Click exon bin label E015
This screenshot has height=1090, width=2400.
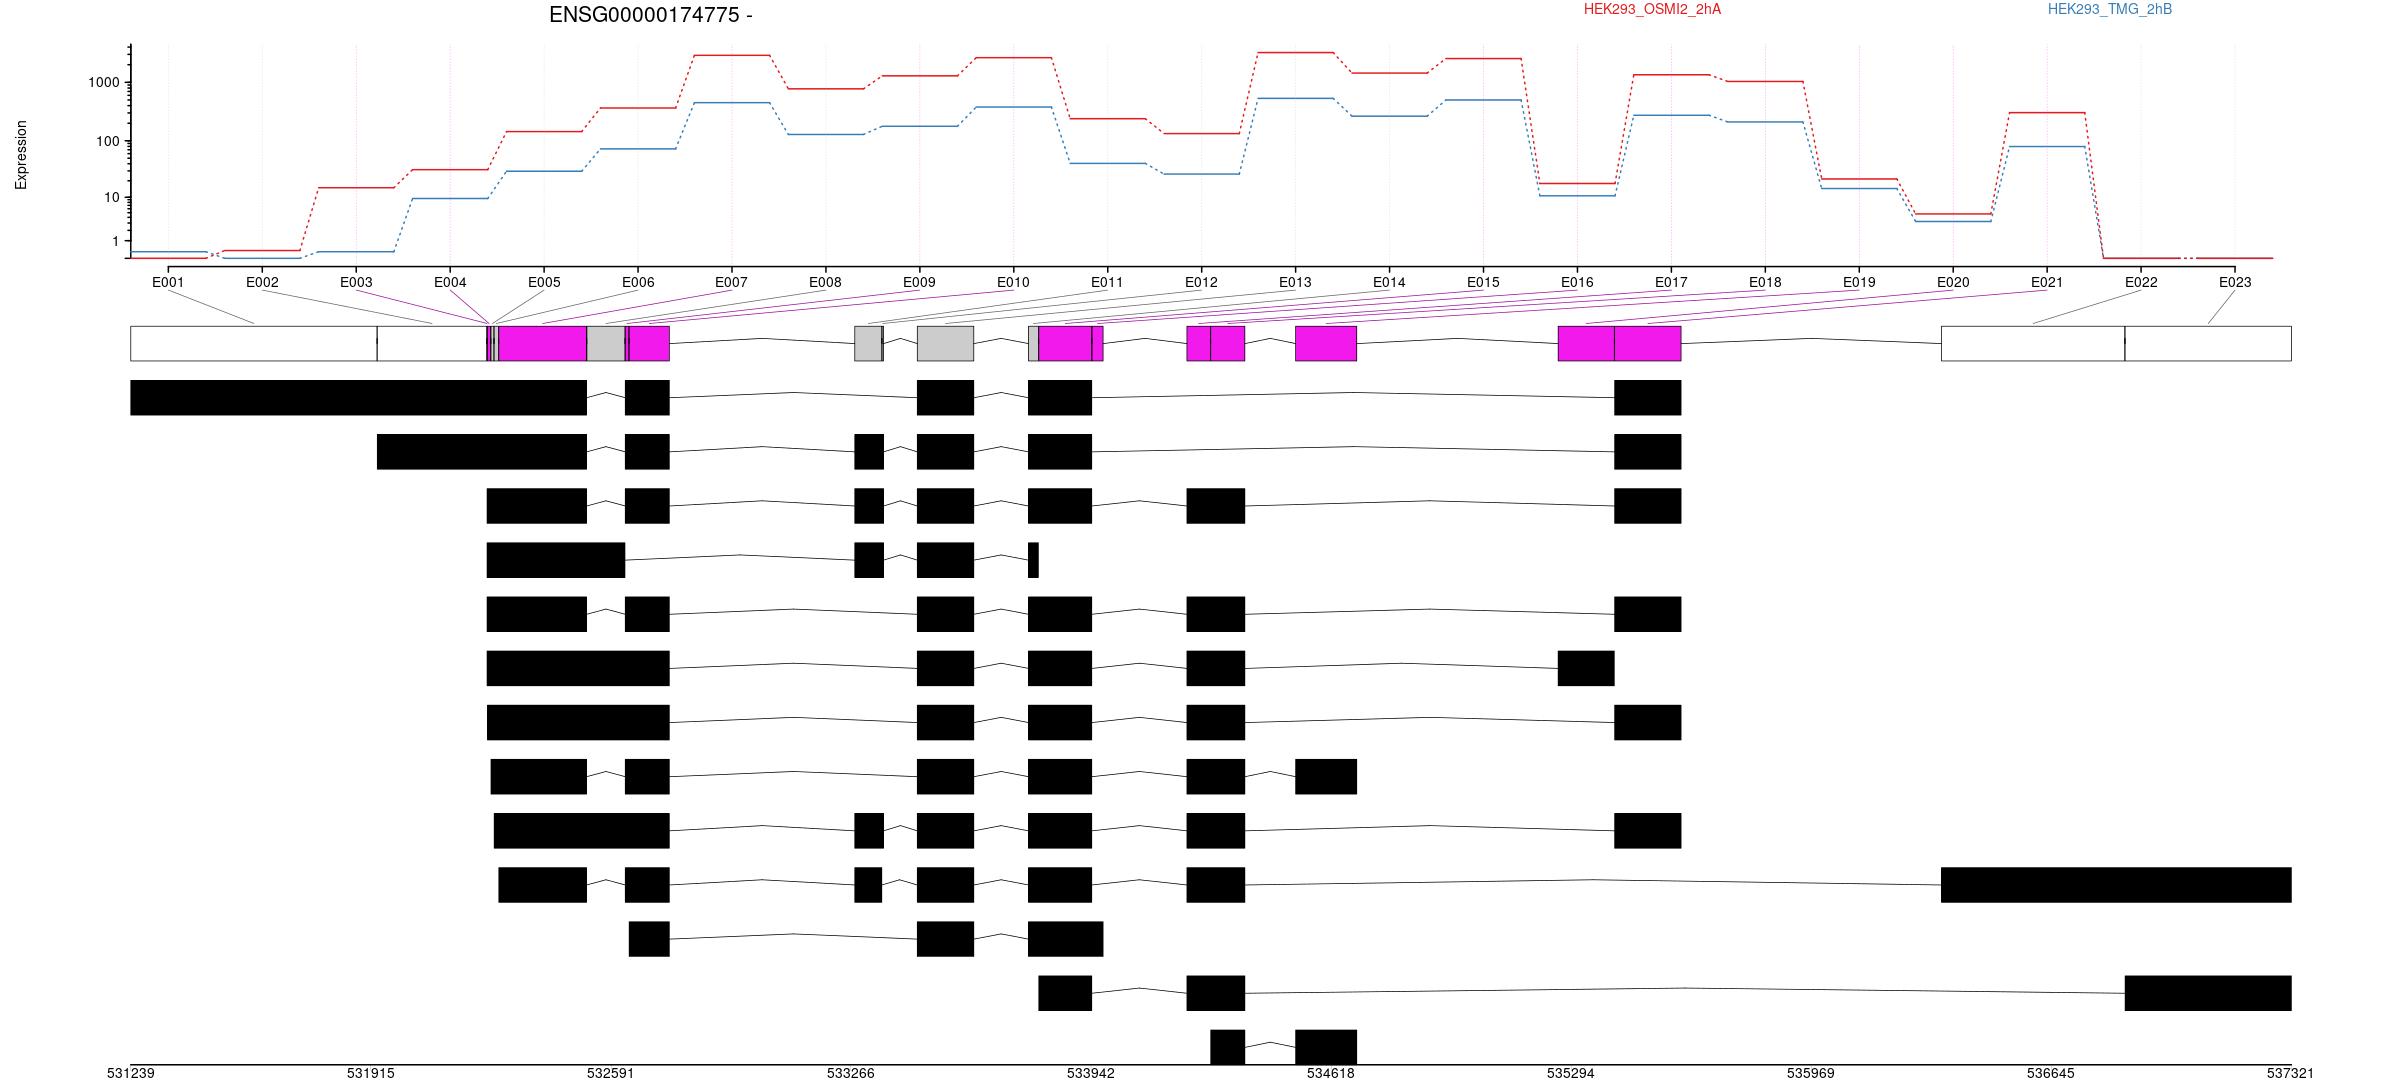[x=1483, y=282]
